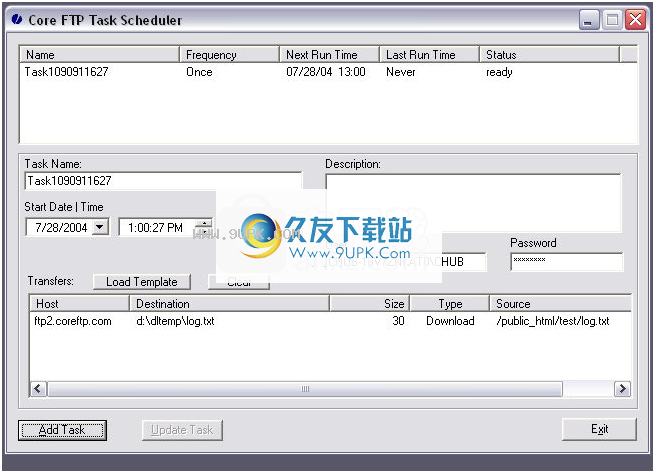Open the Start Date dropdown arrow
658x473 pixels.
99,227
